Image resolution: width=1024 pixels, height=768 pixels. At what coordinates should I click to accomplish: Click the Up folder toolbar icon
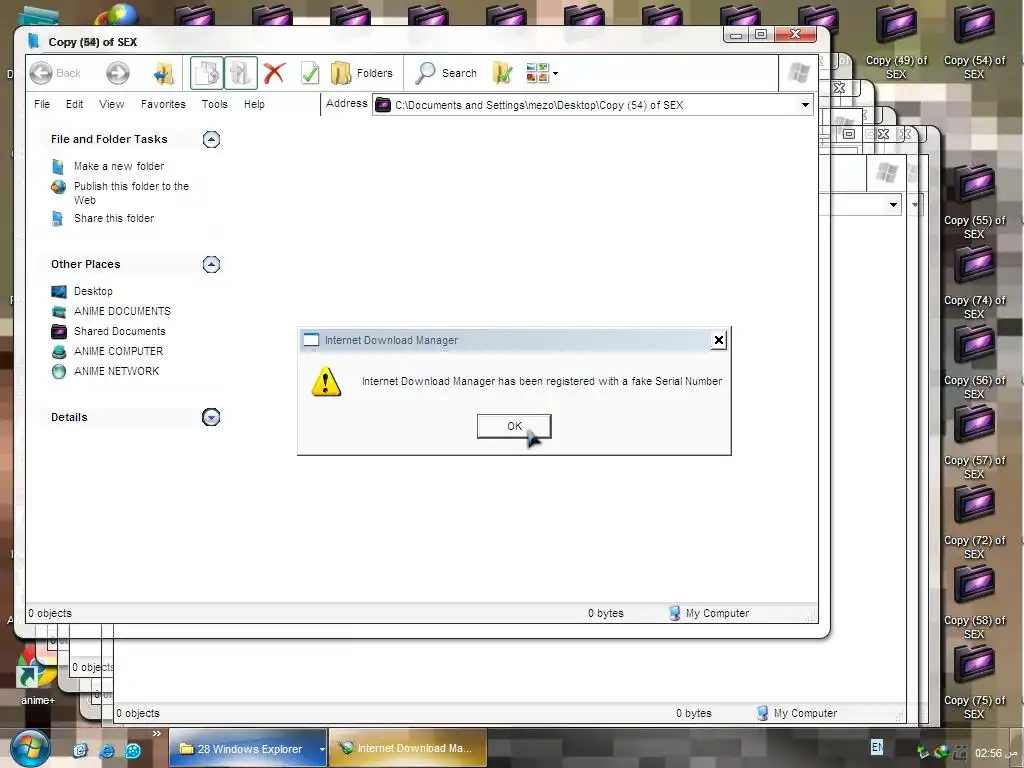tap(164, 73)
